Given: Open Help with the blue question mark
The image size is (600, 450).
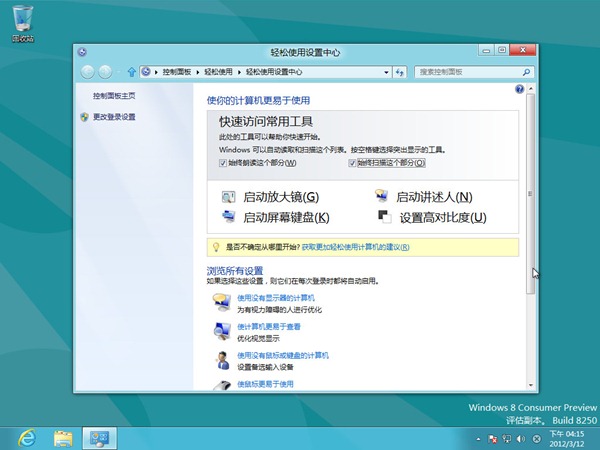Looking at the screenshot, I should click(x=519, y=89).
